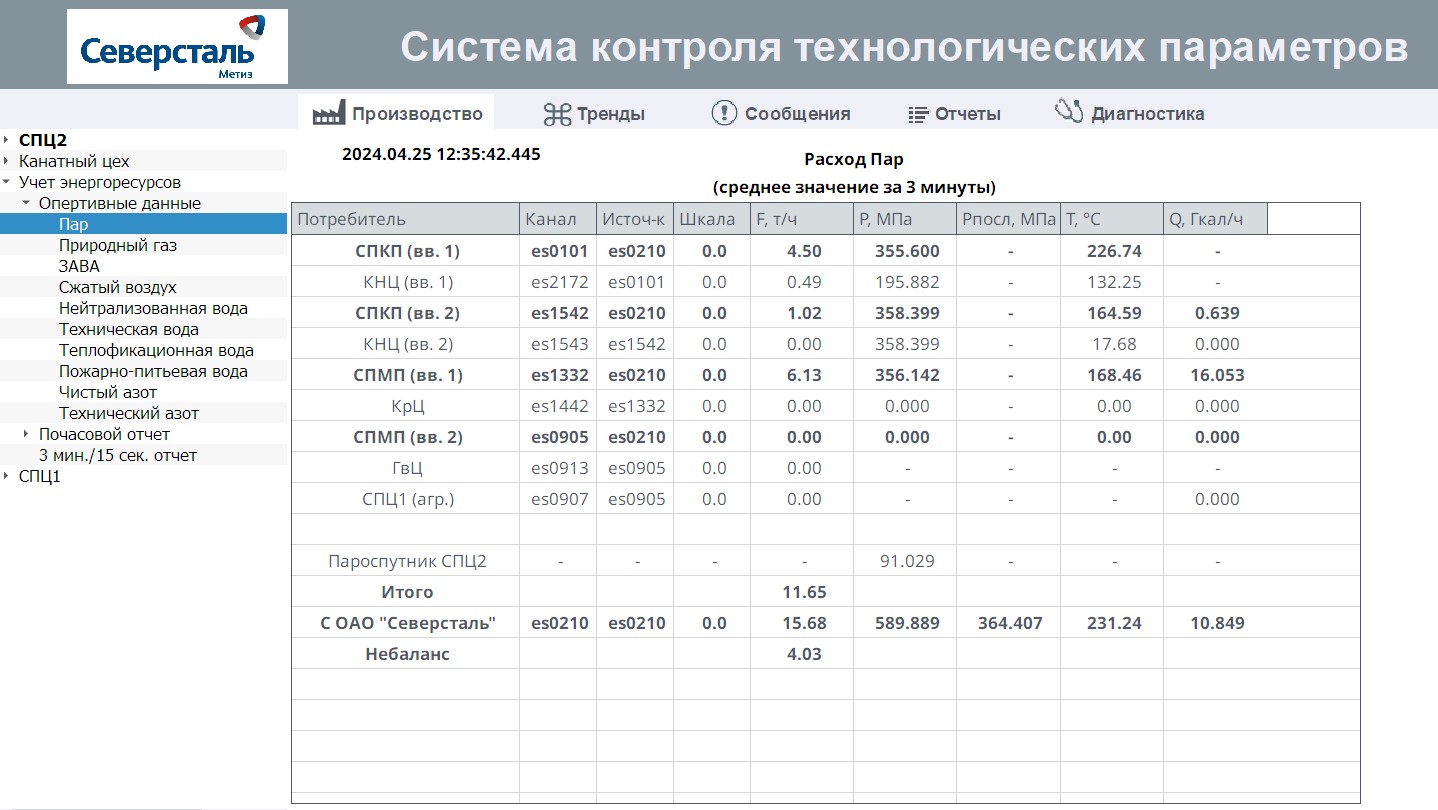The width and height of the screenshot is (1438, 810).
Task: Expand the СПЦ2 tree node arrow
Action: [6, 140]
